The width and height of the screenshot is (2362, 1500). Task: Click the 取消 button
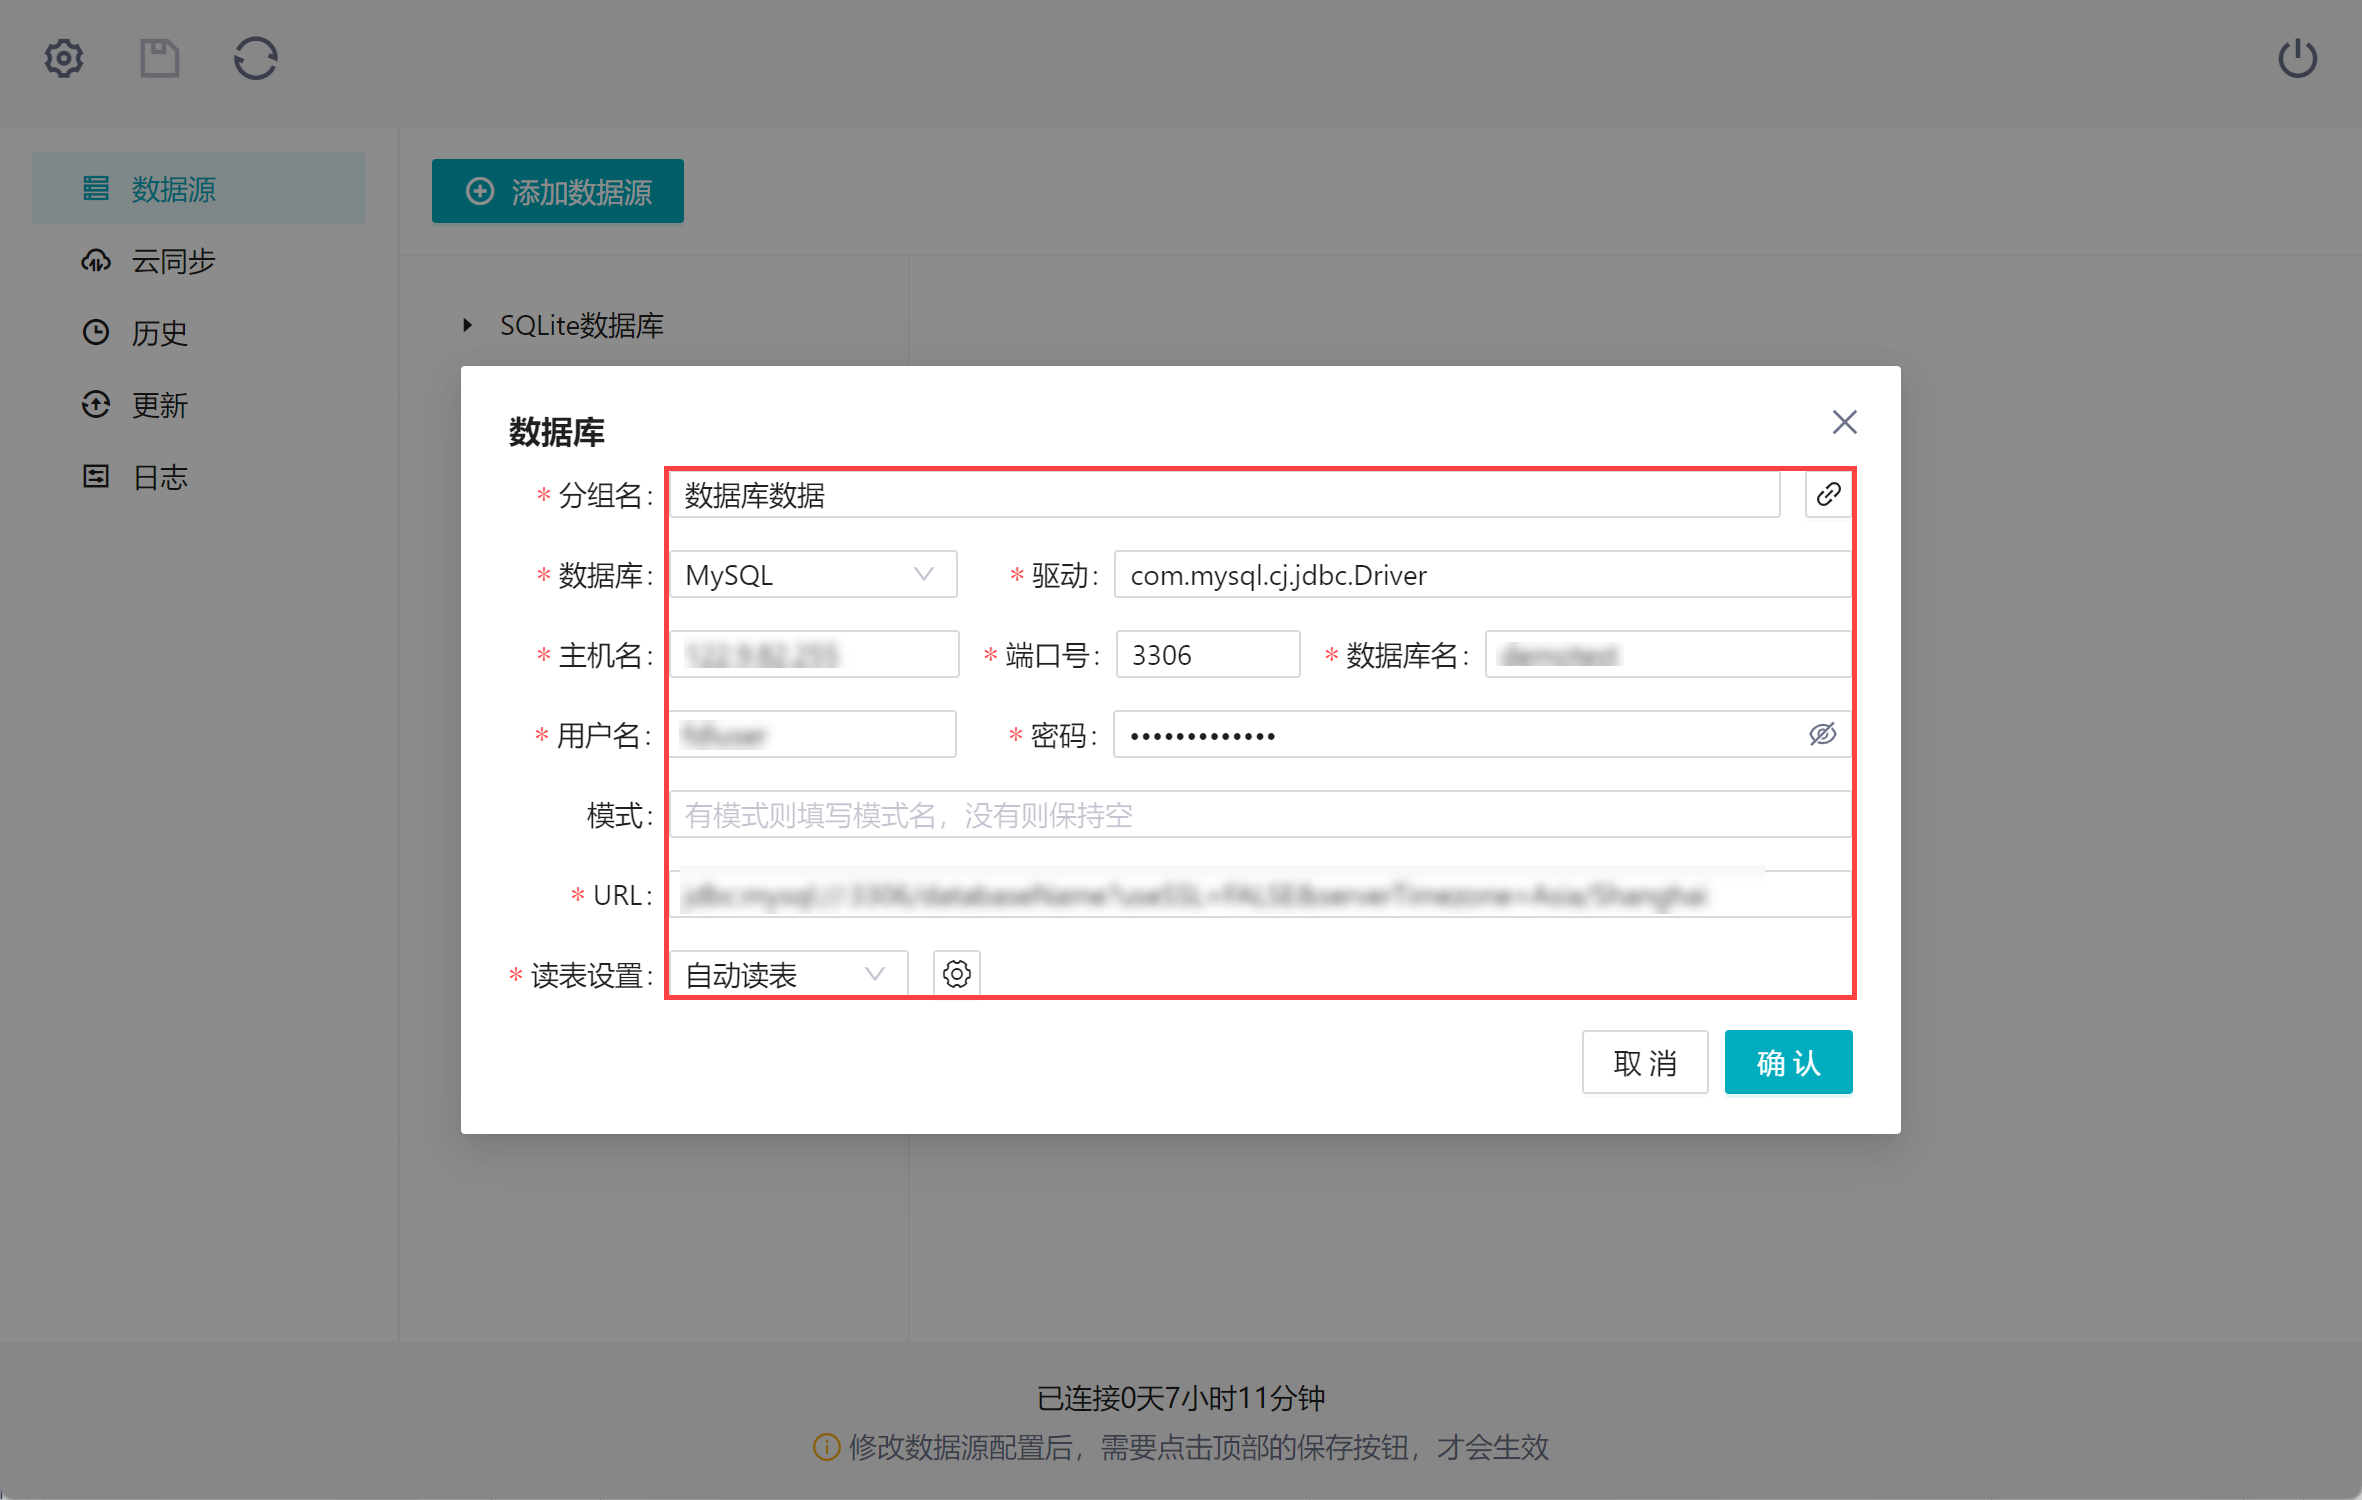1645,1062
